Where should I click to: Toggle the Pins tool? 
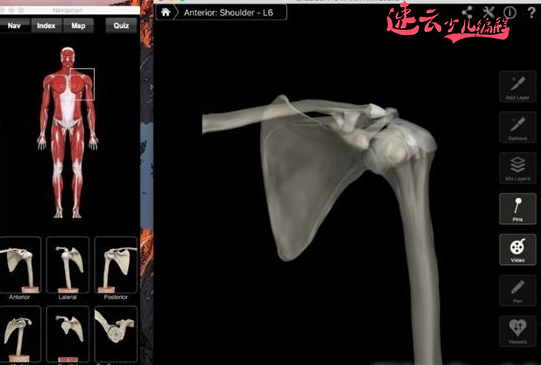pos(518,209)
